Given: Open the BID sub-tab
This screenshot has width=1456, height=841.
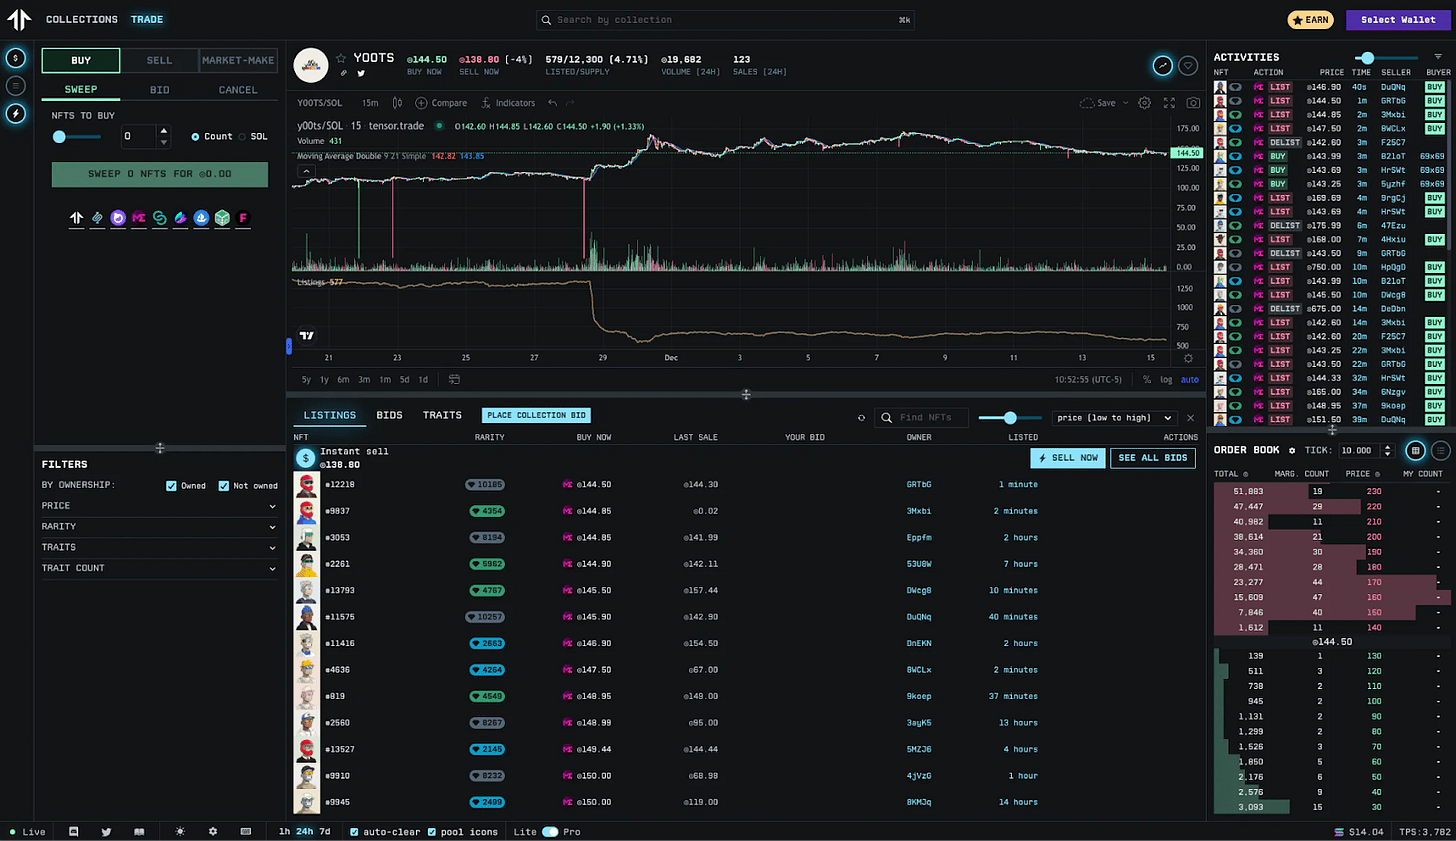Looking at the screenshot, I should click(x=159, y=90).
